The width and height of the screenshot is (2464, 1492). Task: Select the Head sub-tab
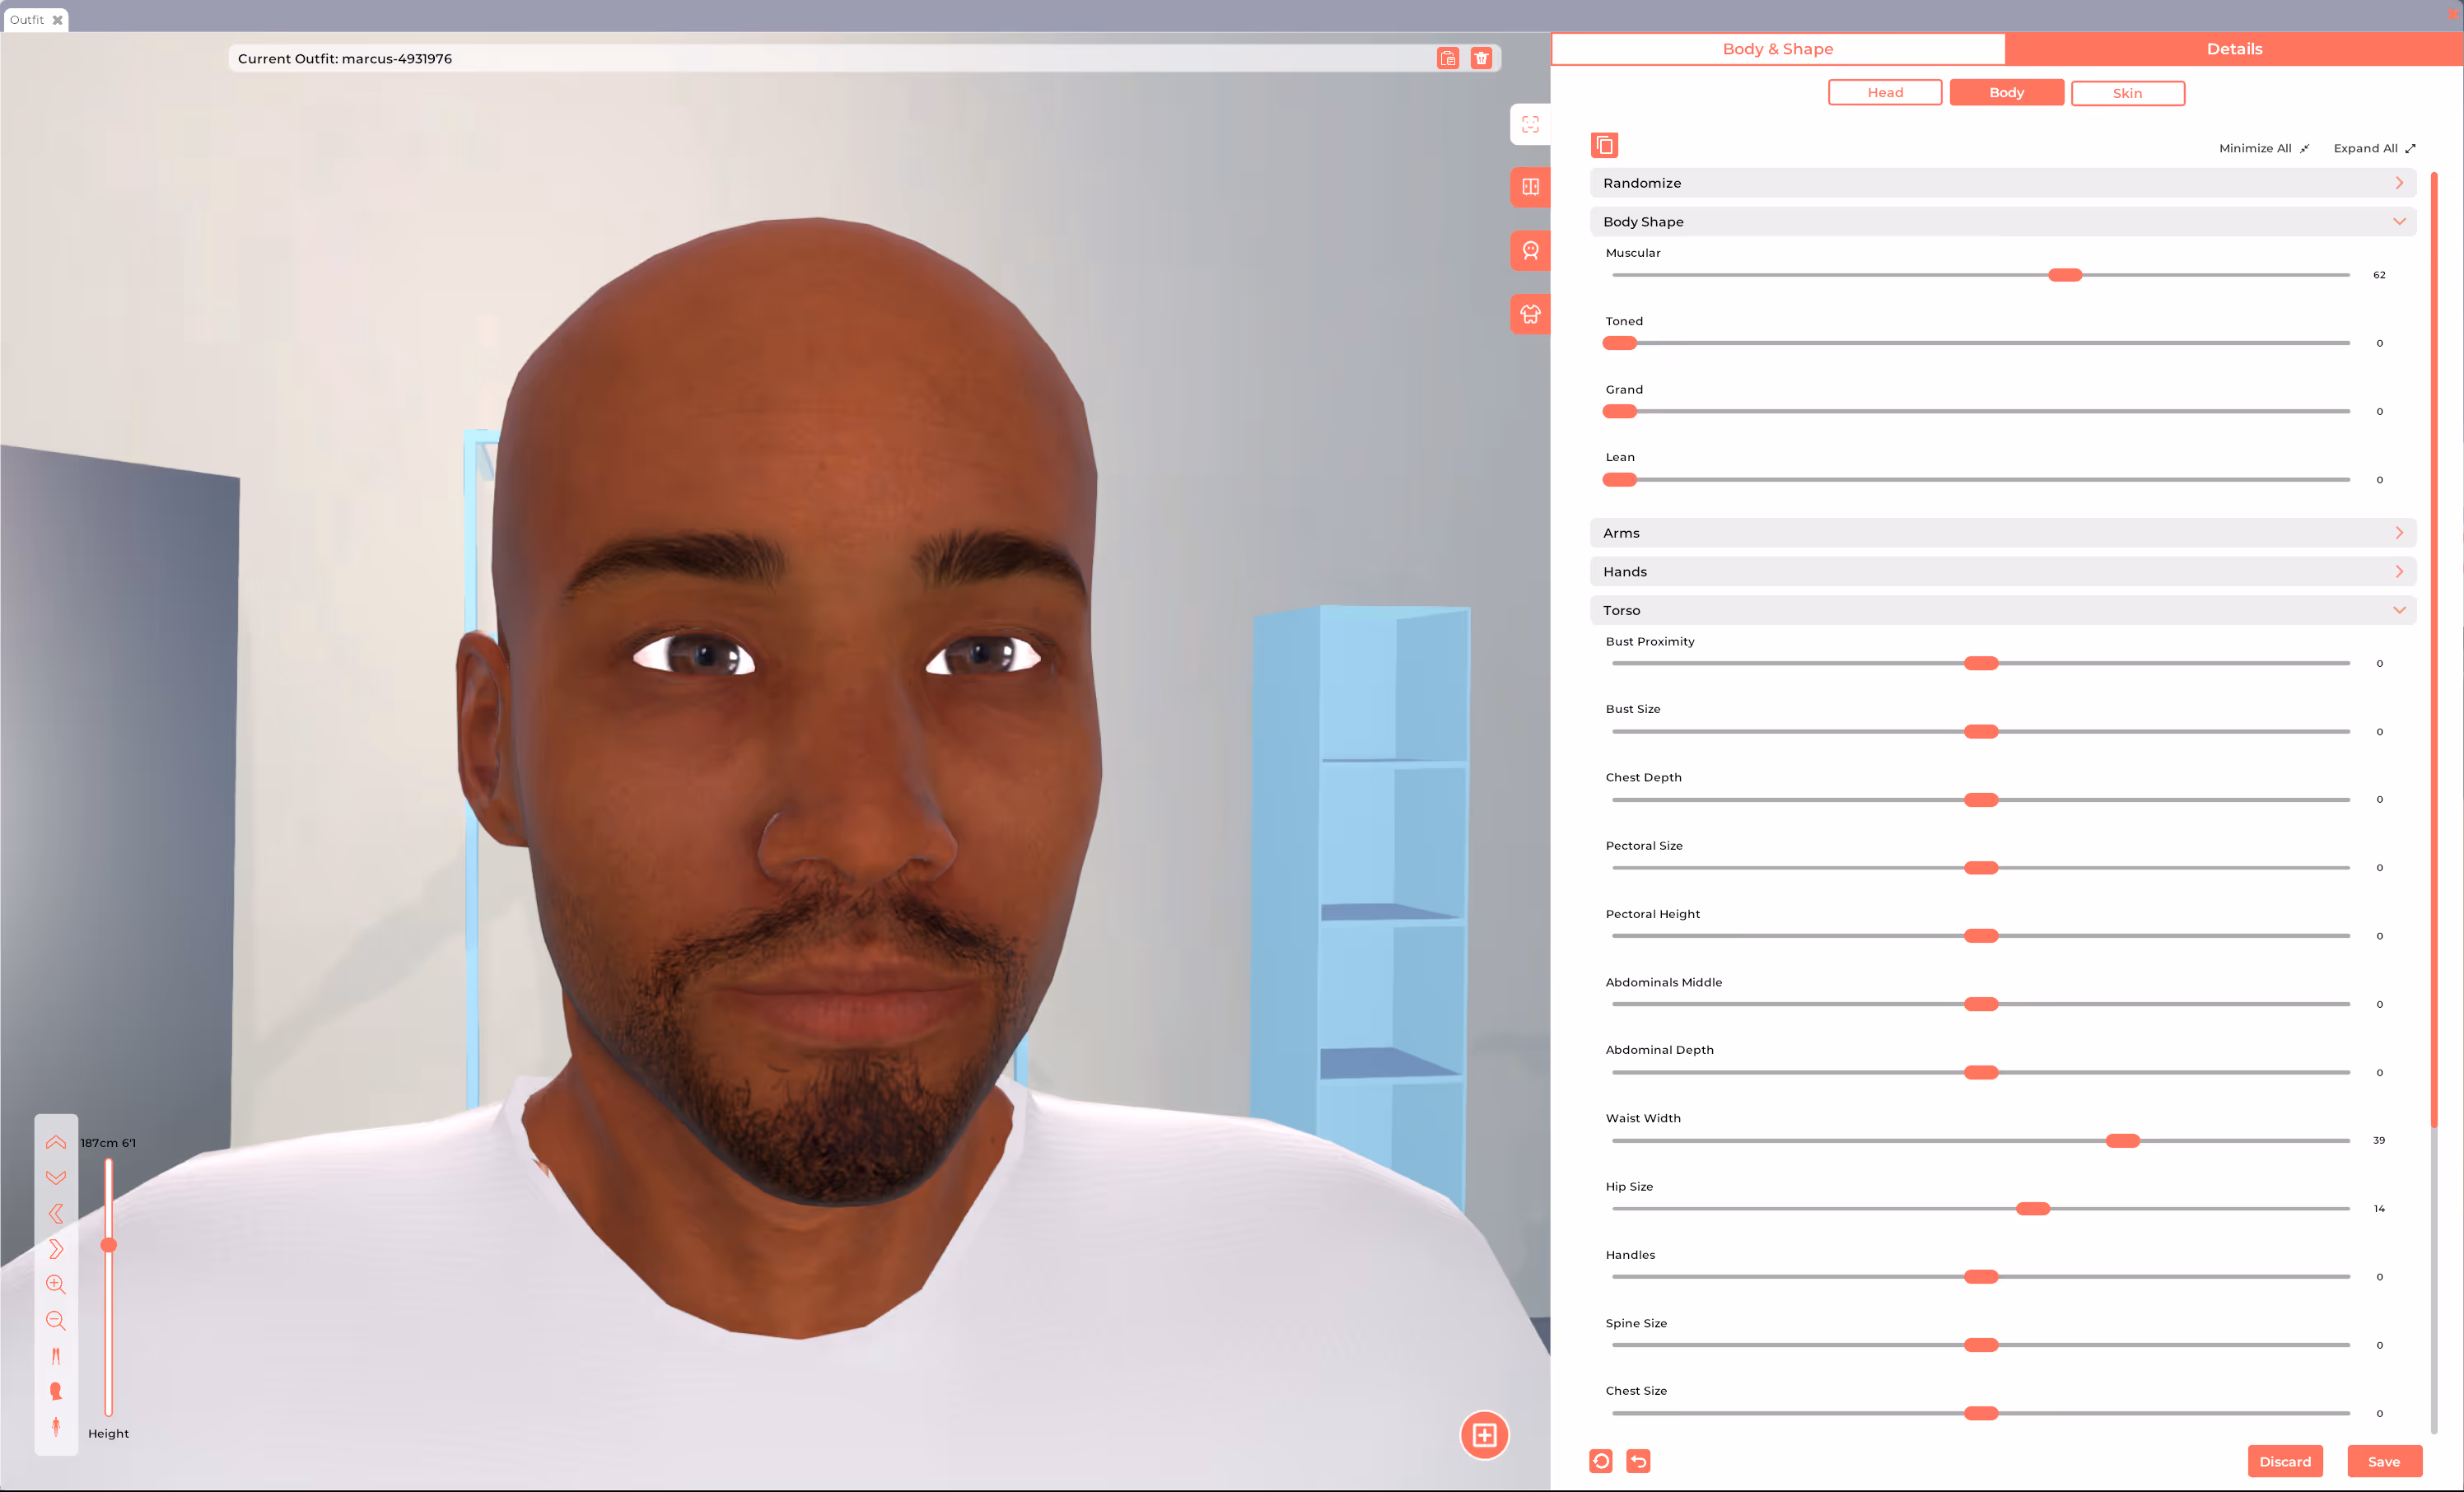(1885, 93)
